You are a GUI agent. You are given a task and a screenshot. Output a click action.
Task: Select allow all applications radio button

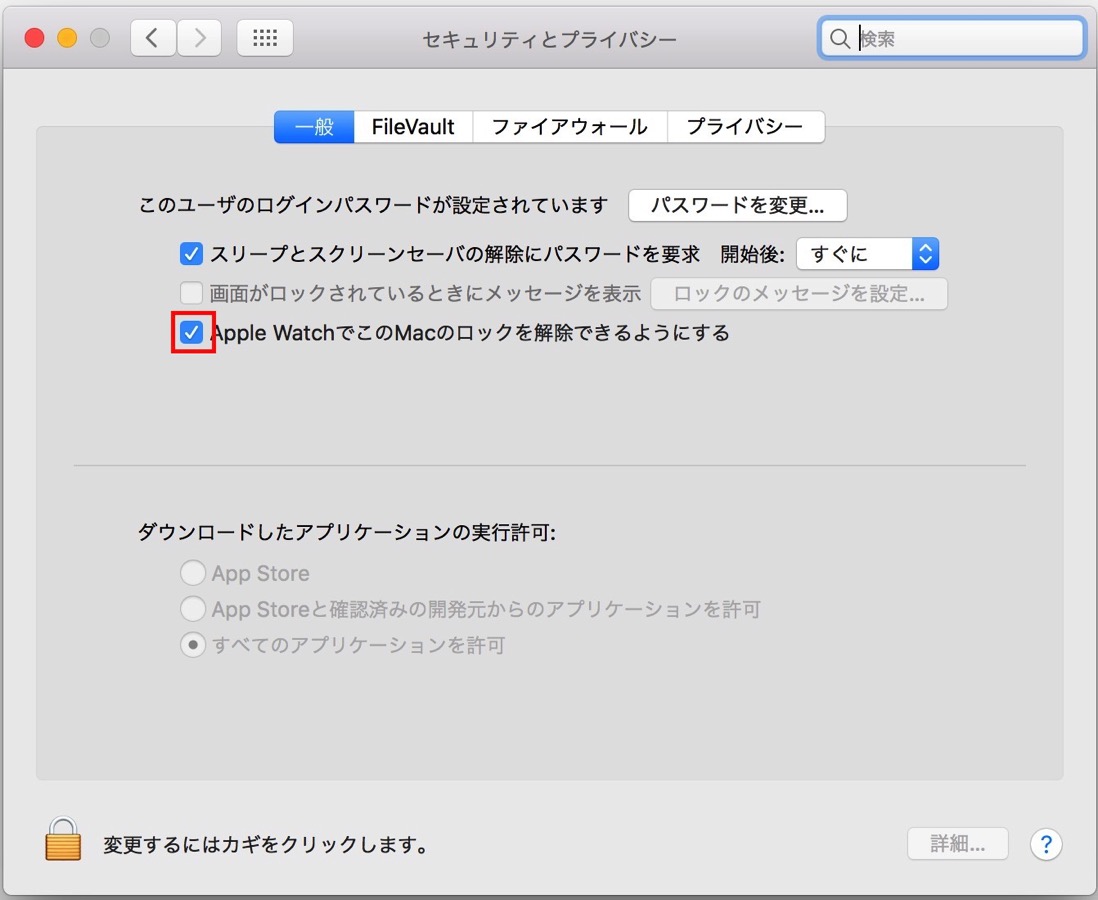point(193,644)
